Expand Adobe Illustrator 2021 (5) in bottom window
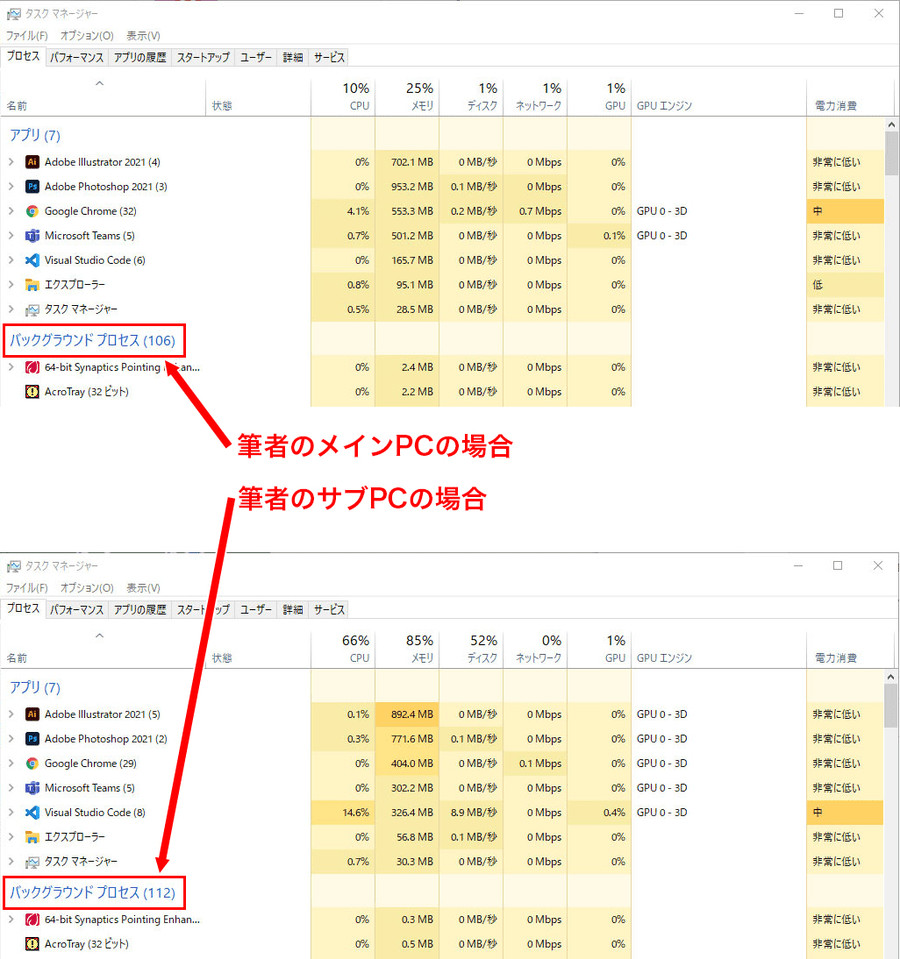900x959 pixels. (x=11, y=714)
